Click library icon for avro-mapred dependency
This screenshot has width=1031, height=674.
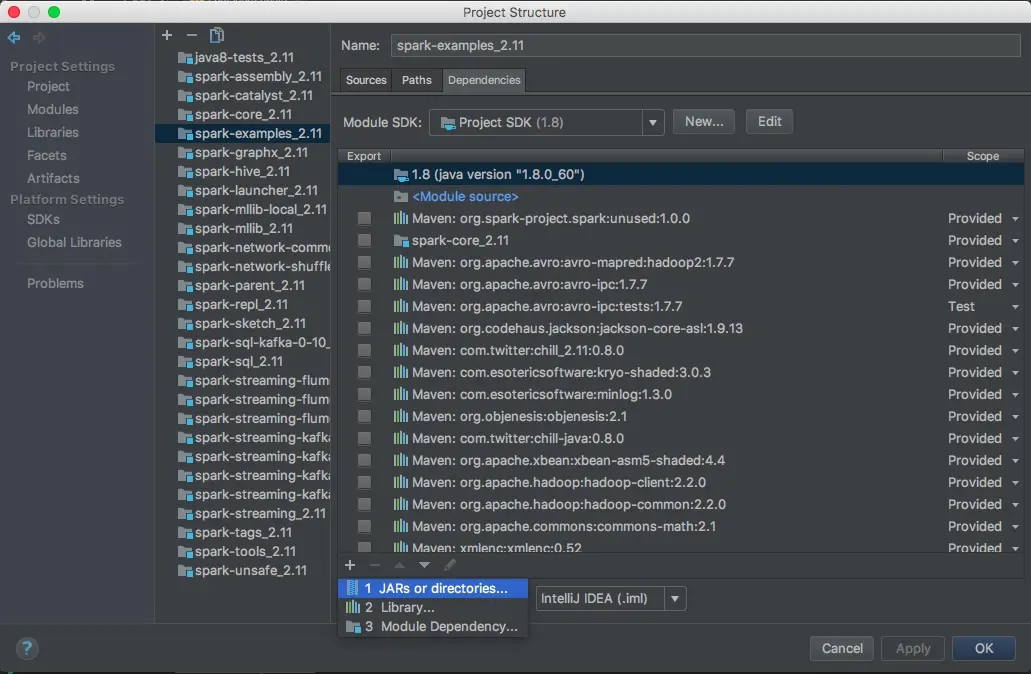pyautogui.click(x=400, y=262)
